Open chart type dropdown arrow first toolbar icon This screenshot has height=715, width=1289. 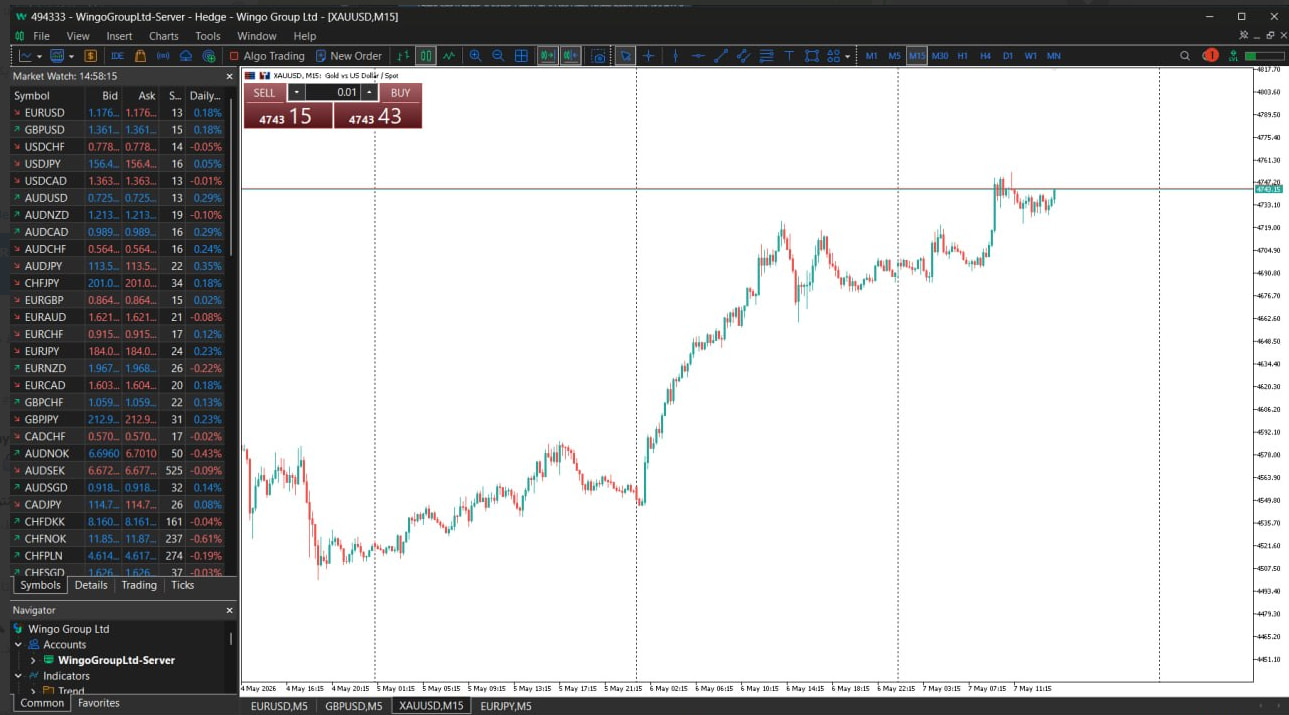38,56
